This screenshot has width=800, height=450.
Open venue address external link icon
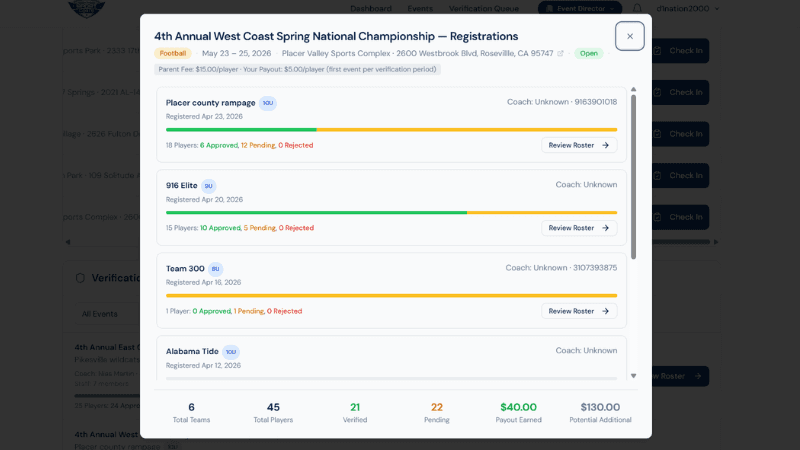560,54
